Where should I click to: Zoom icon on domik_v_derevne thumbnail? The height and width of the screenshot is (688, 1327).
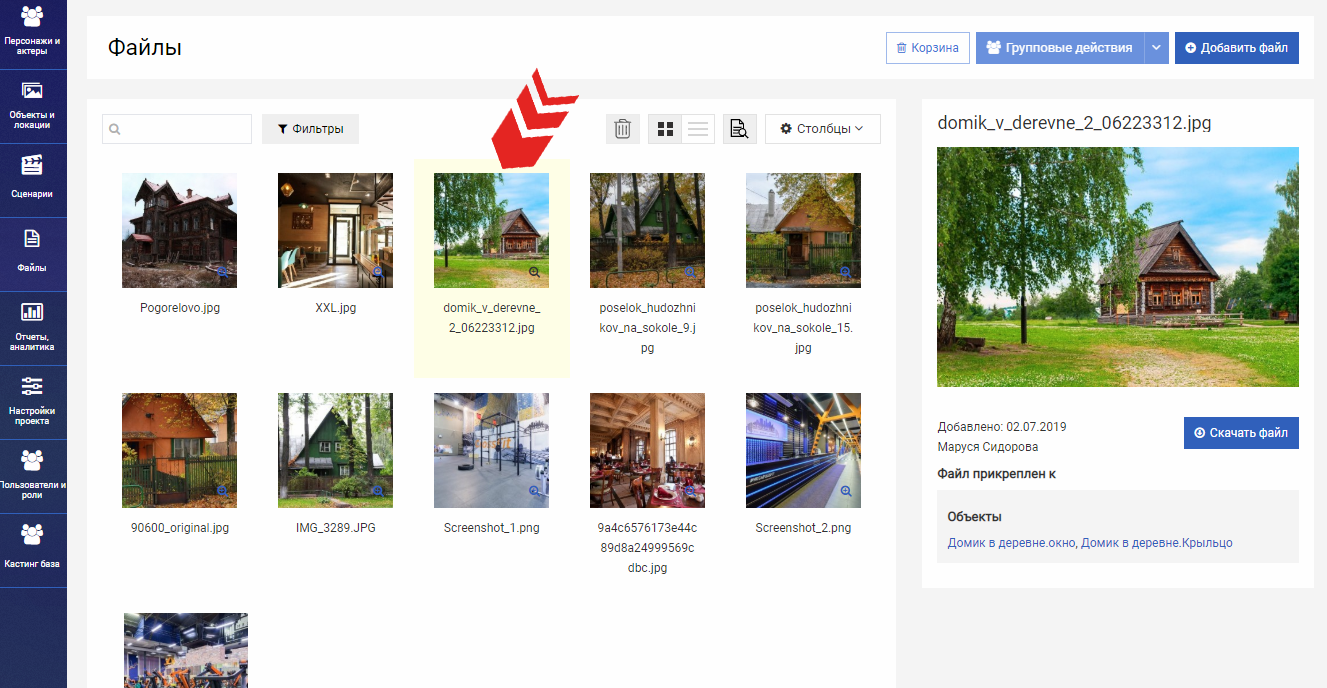[534, 272]
